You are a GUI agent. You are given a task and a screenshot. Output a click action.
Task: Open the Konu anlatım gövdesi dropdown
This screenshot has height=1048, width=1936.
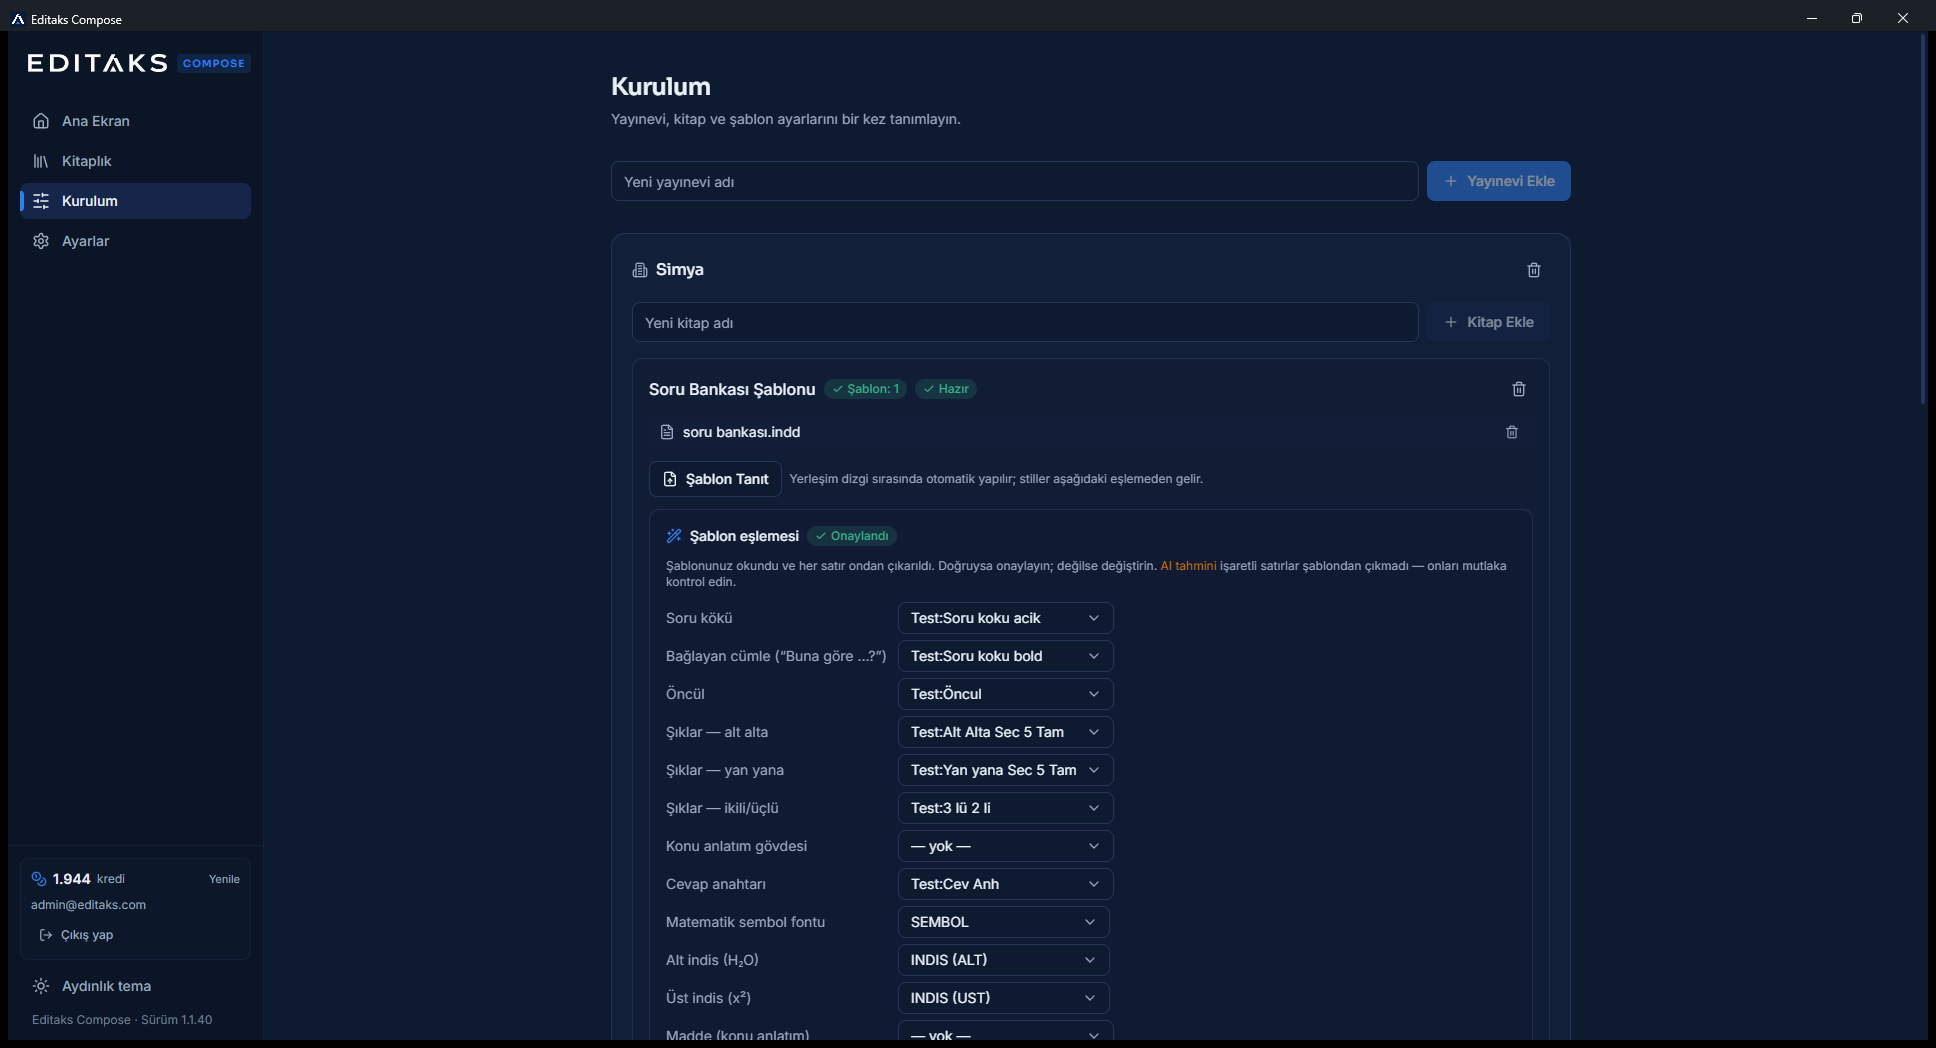(1005, 846)
